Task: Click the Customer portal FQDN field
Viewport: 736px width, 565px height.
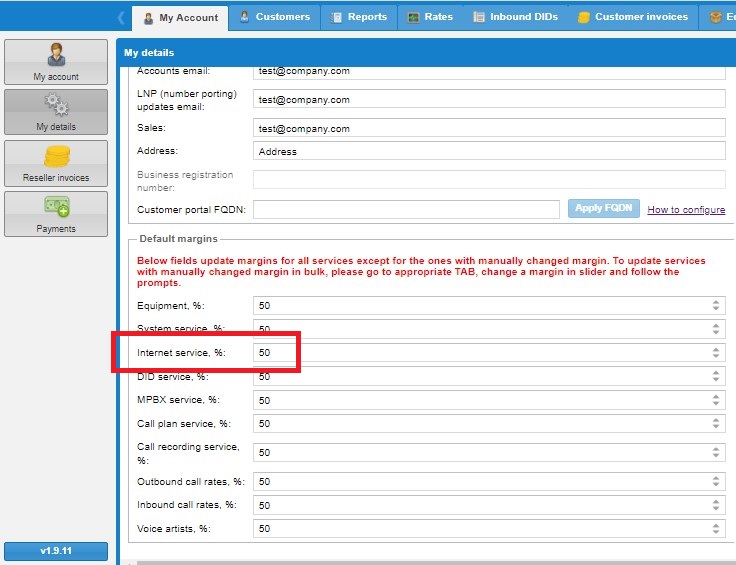Action: point(406,209)
